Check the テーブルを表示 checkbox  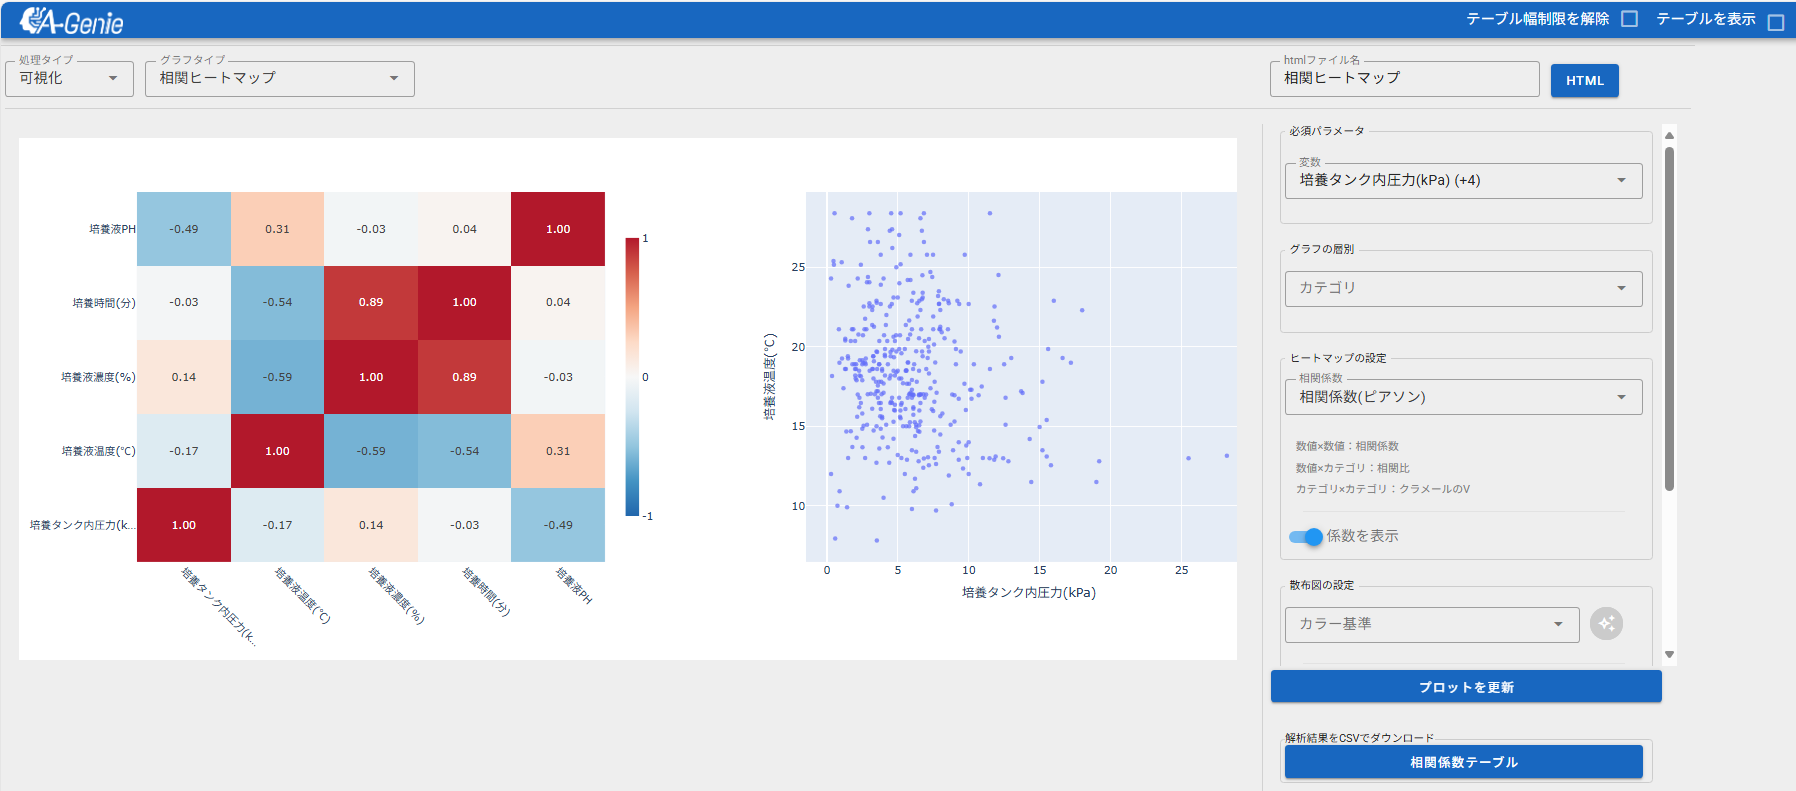tap(1776, 22)
